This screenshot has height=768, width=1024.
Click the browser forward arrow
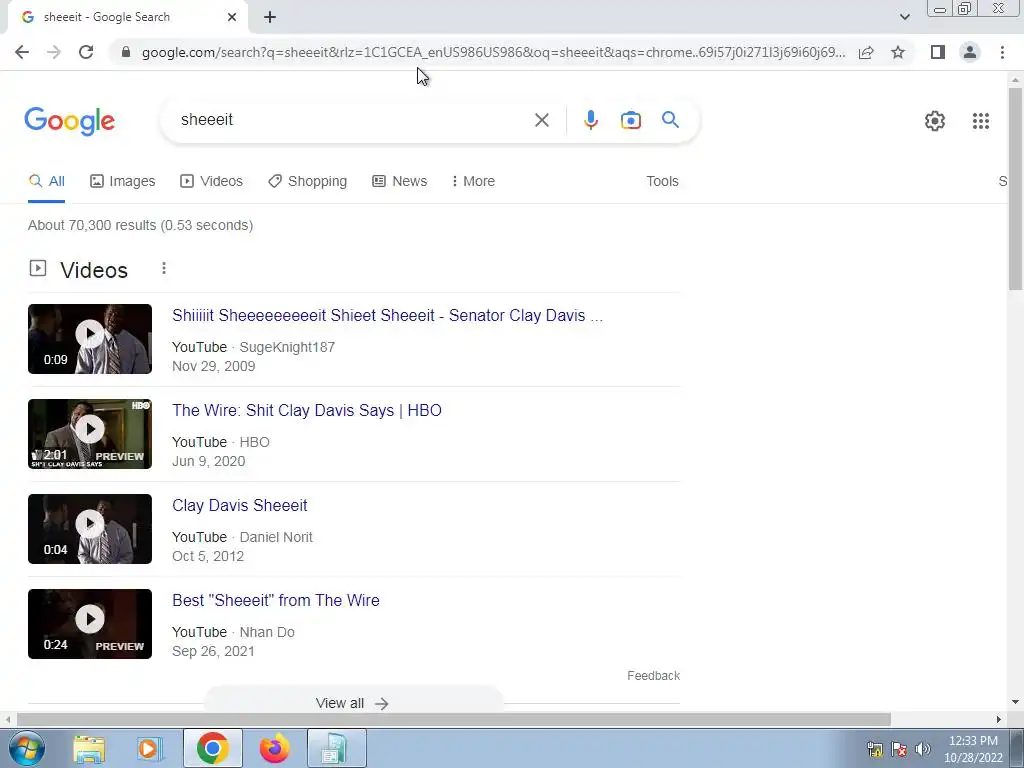54,52
